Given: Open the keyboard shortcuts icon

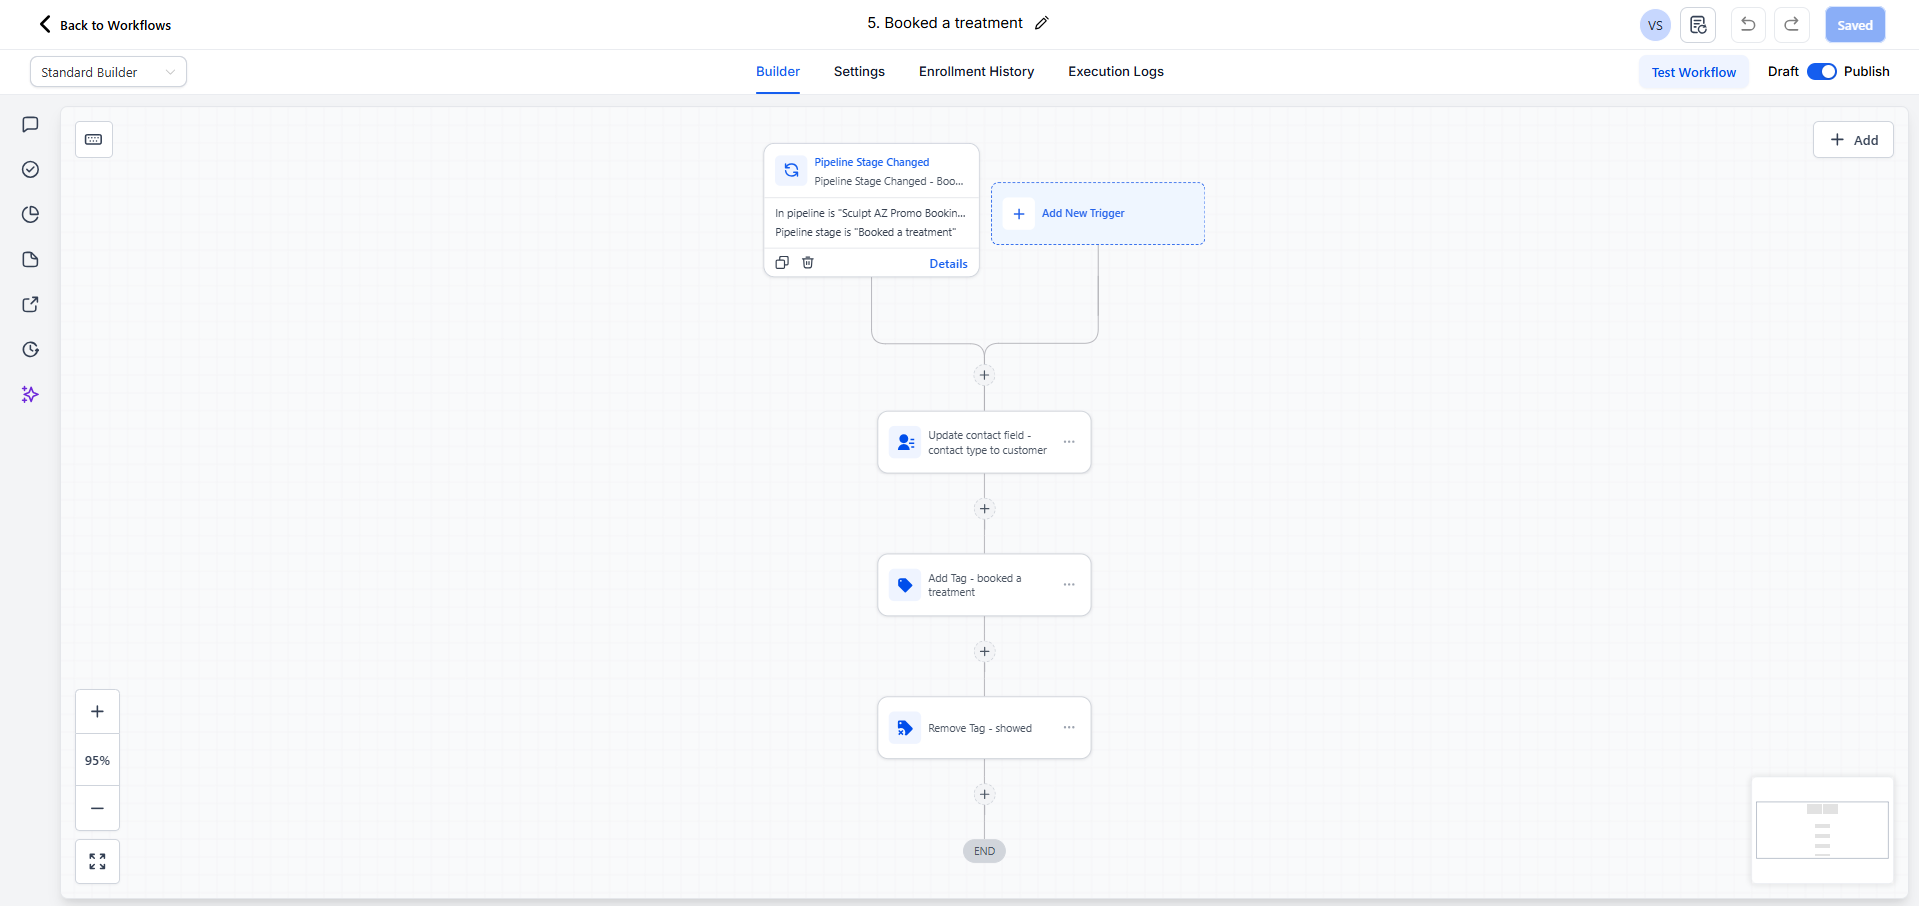Looking at the screenshot, I should coord(94,140).
